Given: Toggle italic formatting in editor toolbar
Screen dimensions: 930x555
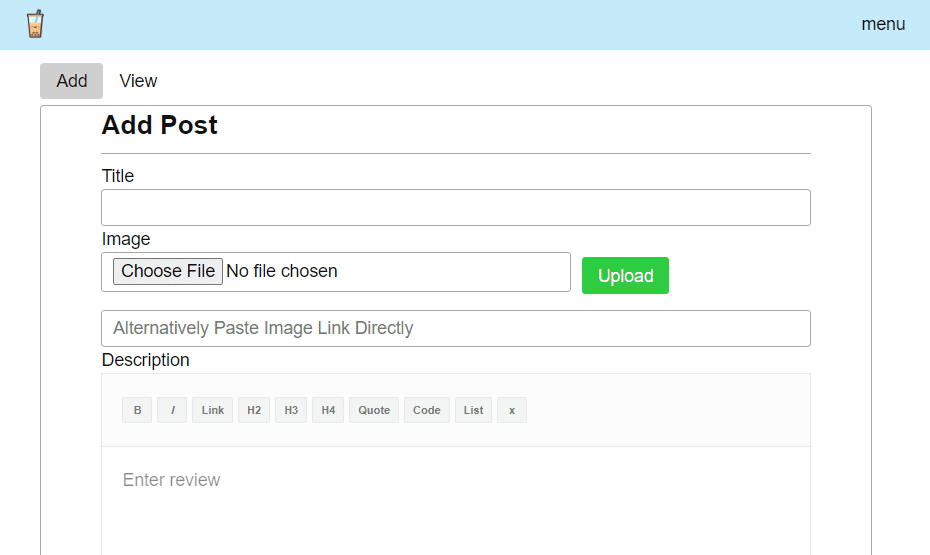Looking at the screenshot, I should (172, 410).
